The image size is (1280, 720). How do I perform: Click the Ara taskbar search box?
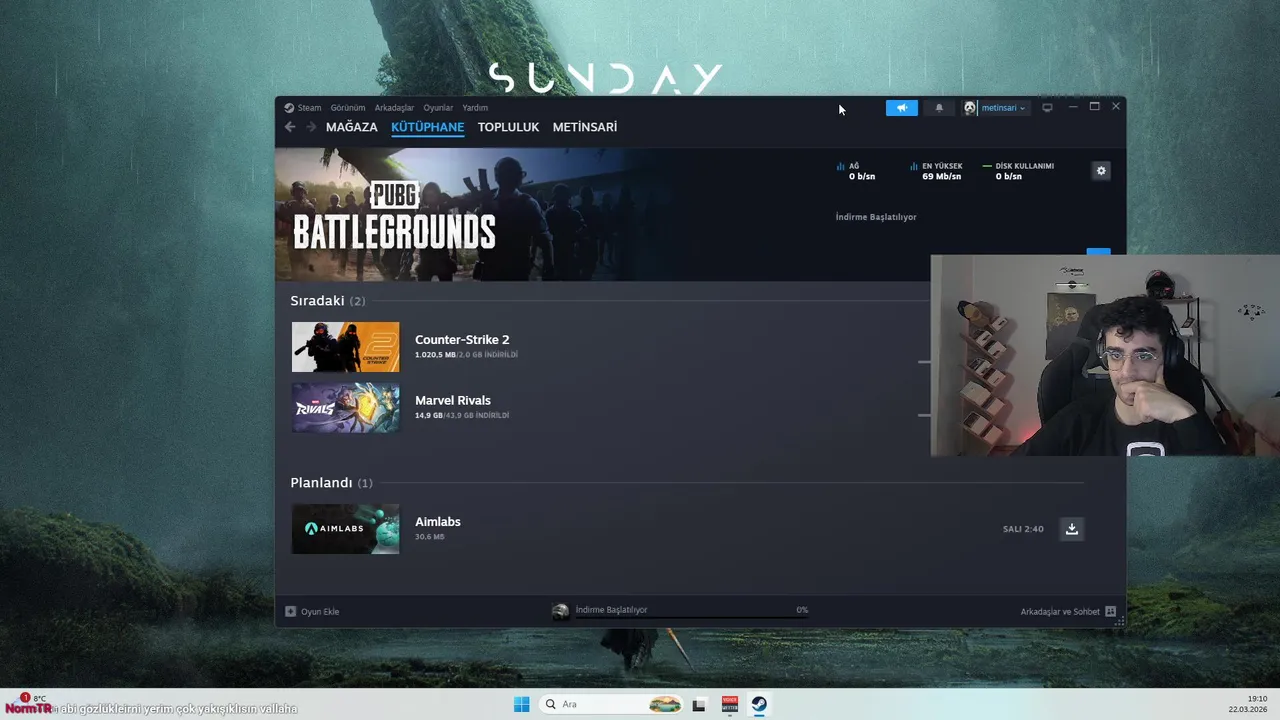pos(613,704)
